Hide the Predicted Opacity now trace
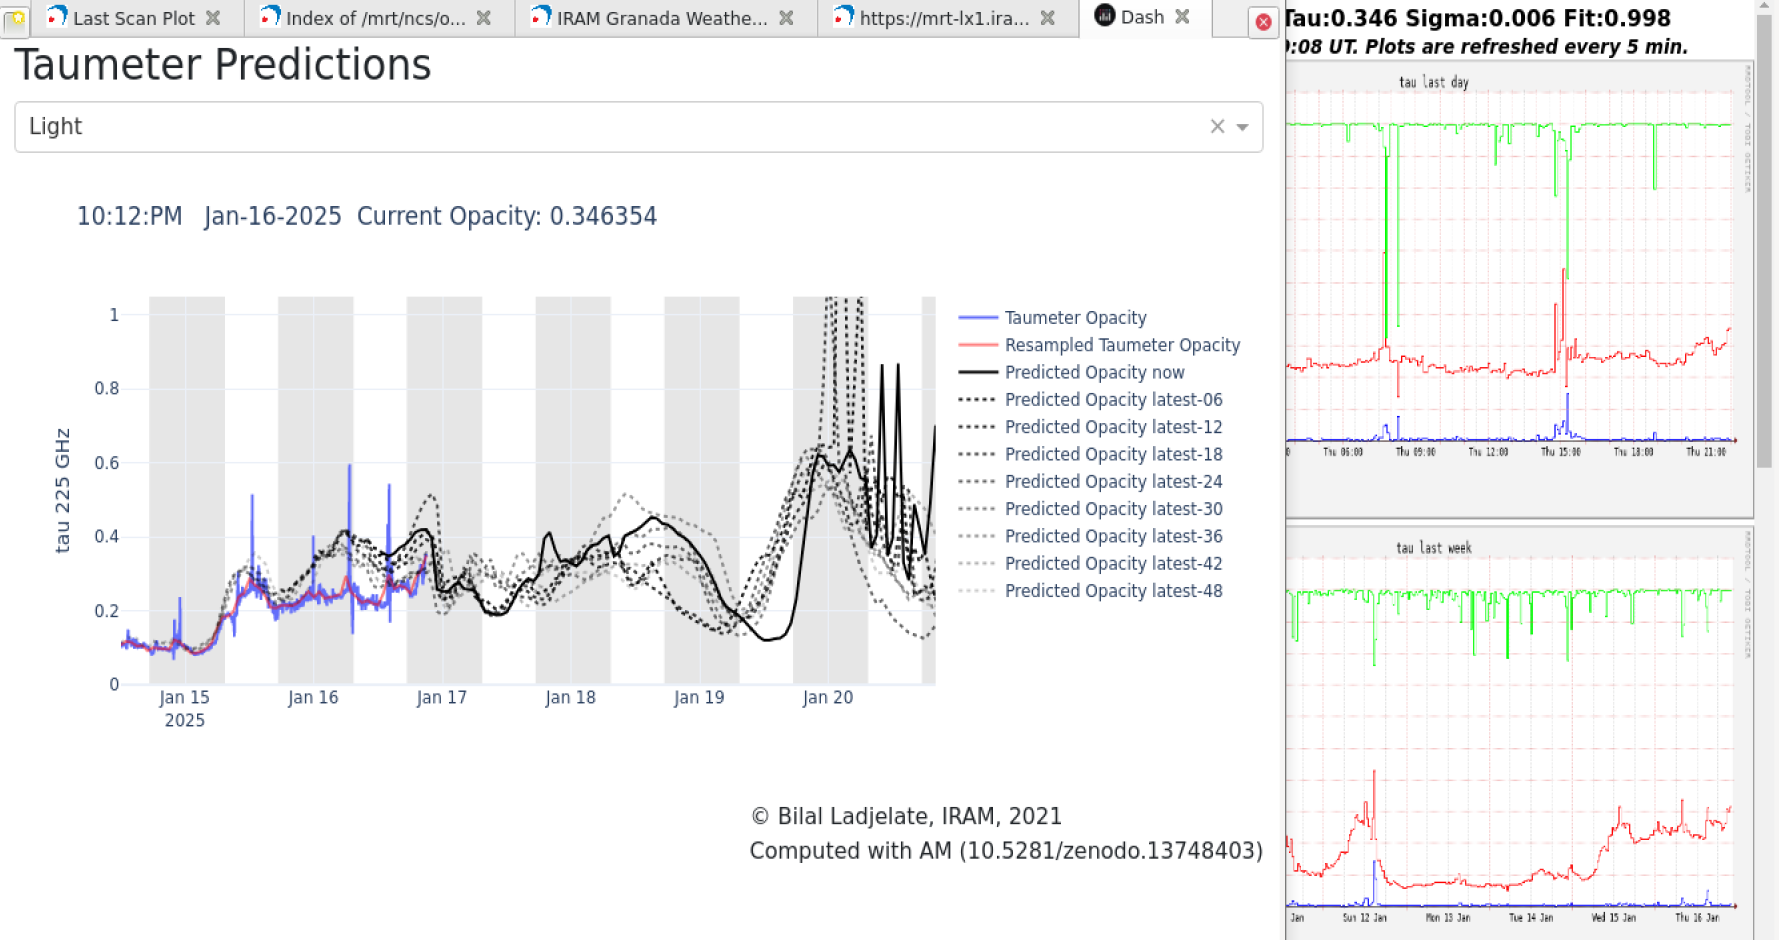Screen dimensions: 1779x940 [1094, 372]
